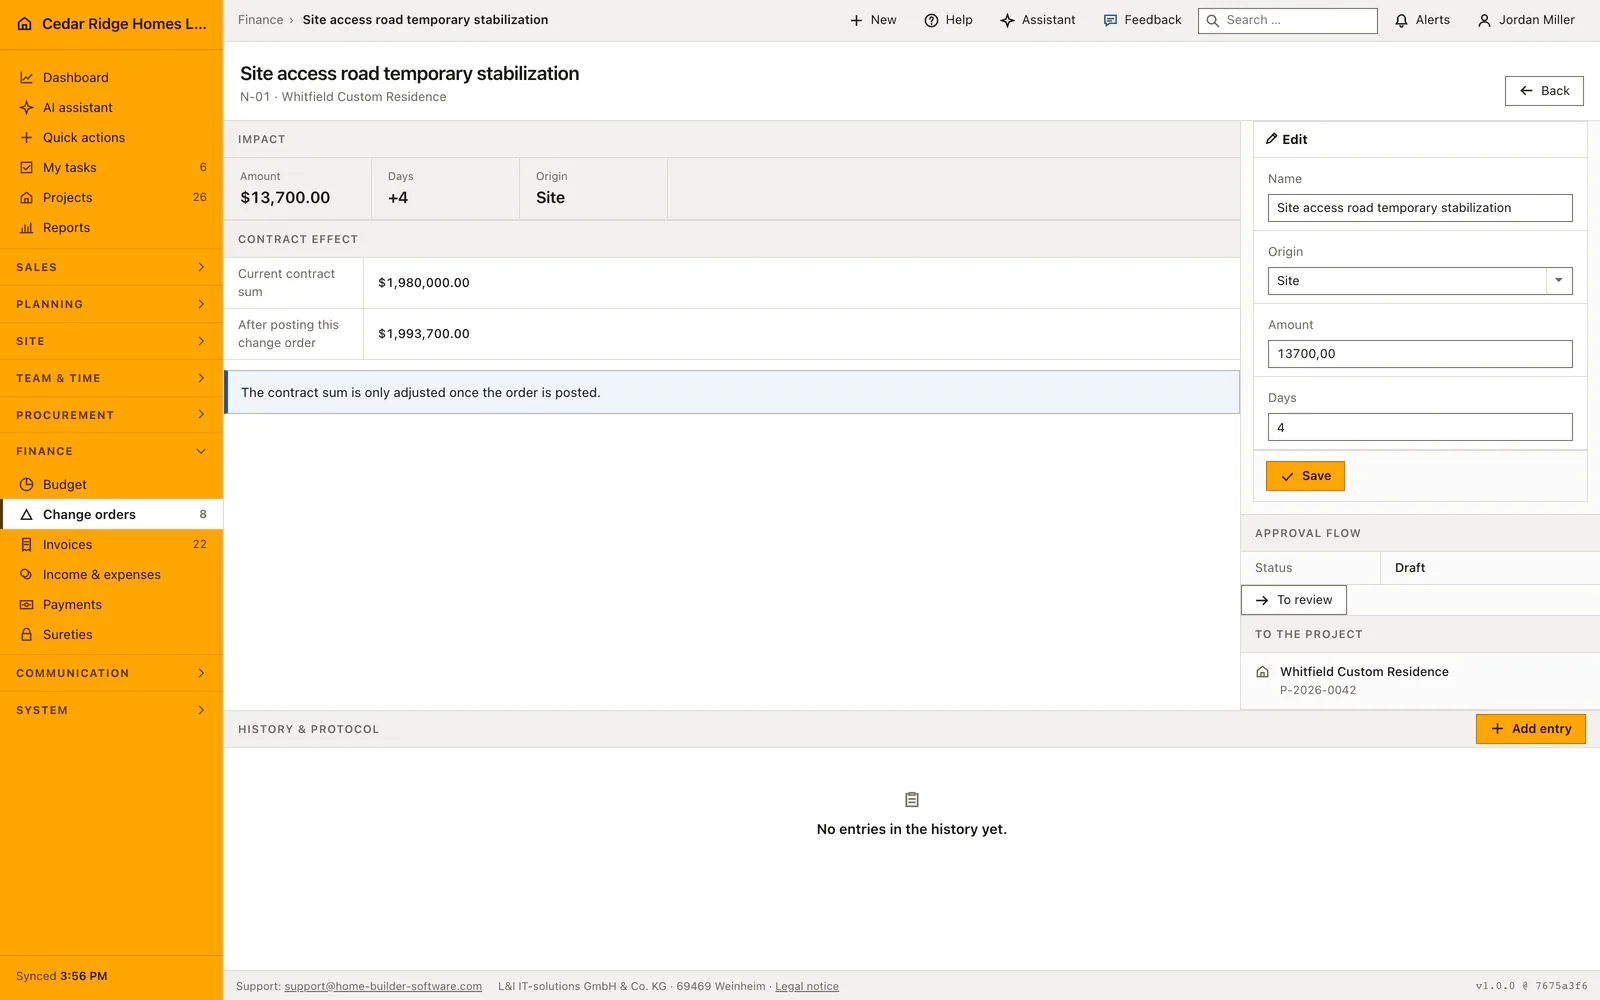Expand the Team & Time section
1600x1000 pixels.
coord(111,378)
